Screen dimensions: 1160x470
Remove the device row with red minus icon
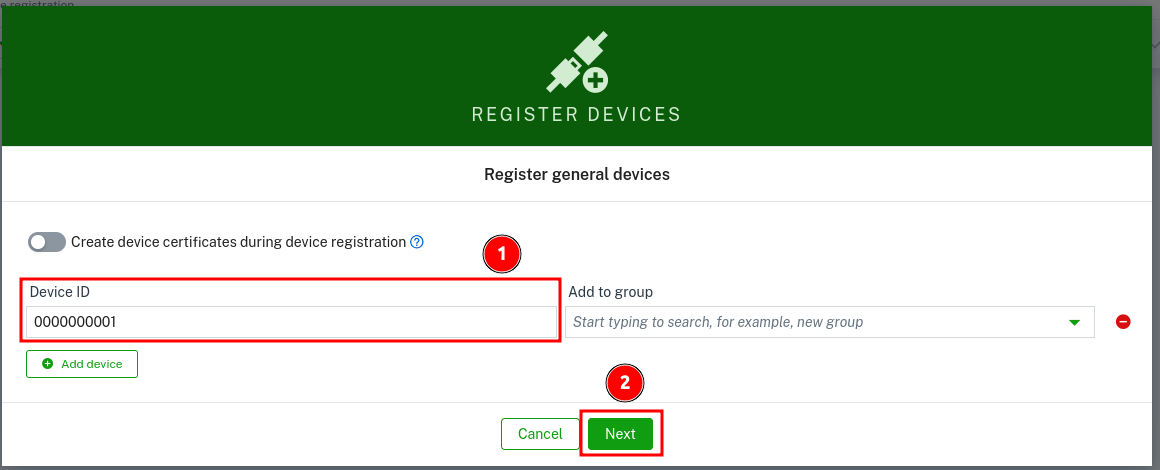(1123, 322)
